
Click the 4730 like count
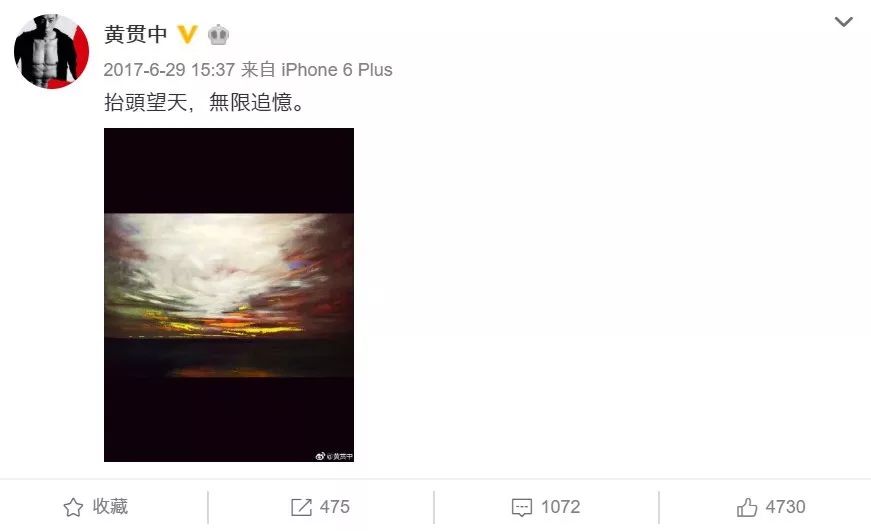pos(785,507)
